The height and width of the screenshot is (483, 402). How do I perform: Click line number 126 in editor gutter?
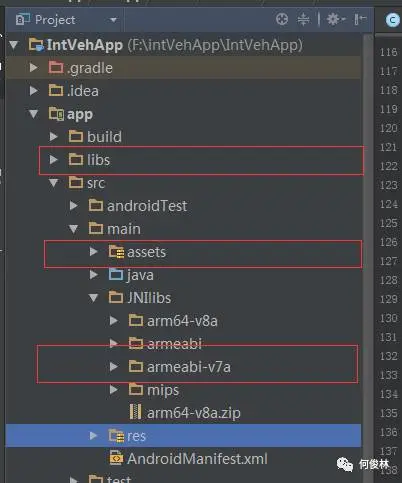(x=389, y=242)
